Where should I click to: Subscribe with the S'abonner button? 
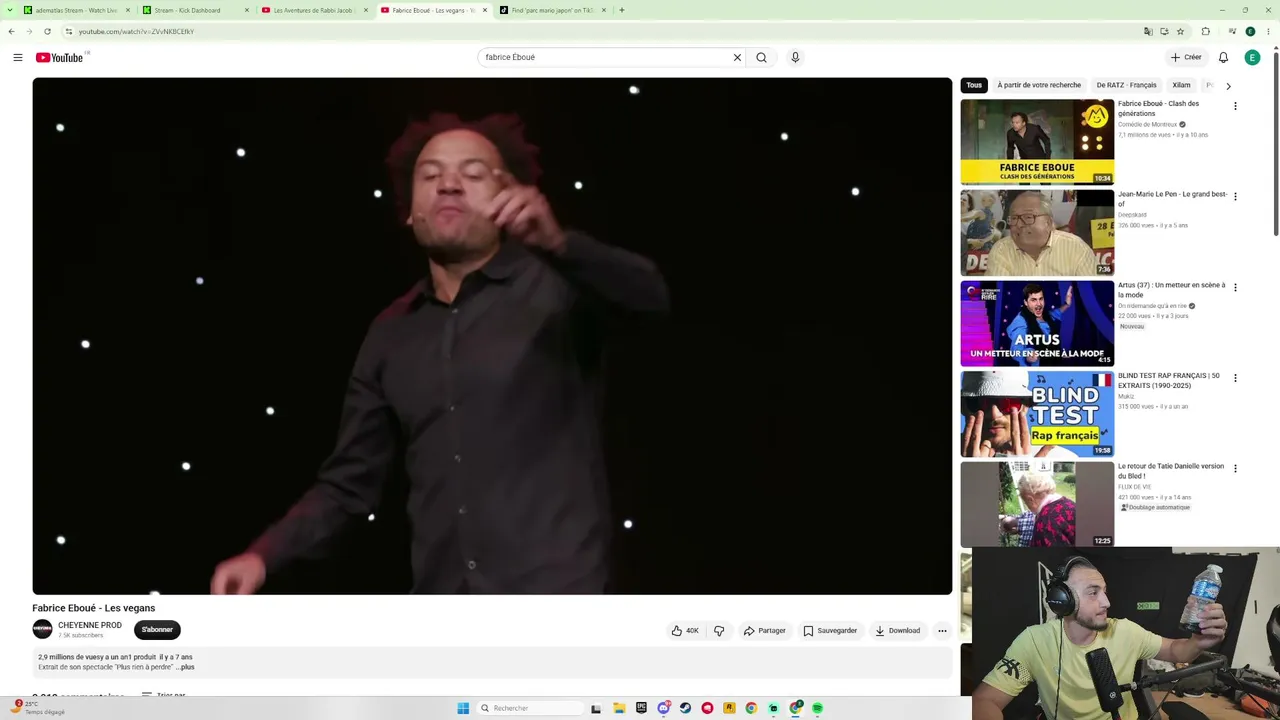(157, 630)
